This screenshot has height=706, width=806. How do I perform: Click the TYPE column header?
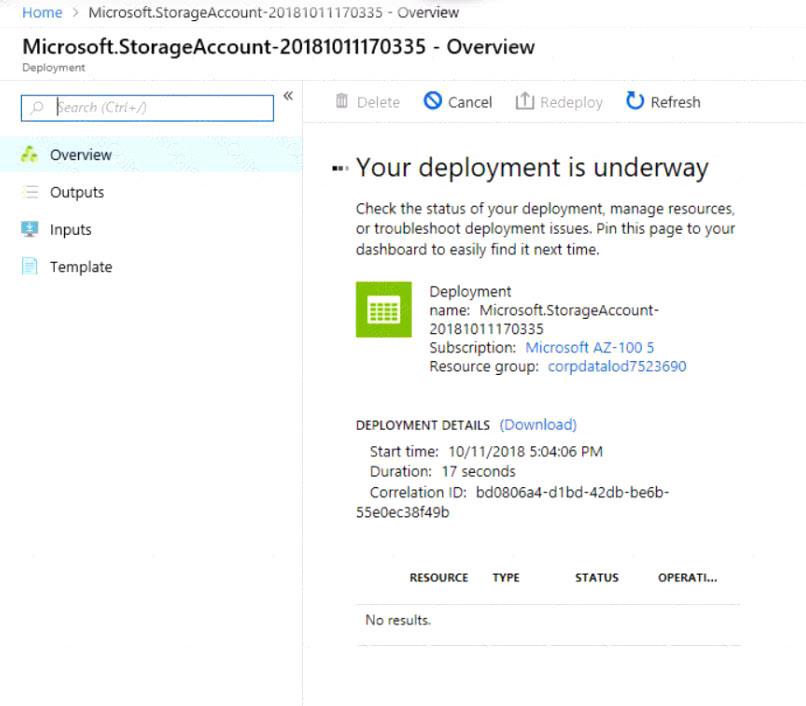506,577
